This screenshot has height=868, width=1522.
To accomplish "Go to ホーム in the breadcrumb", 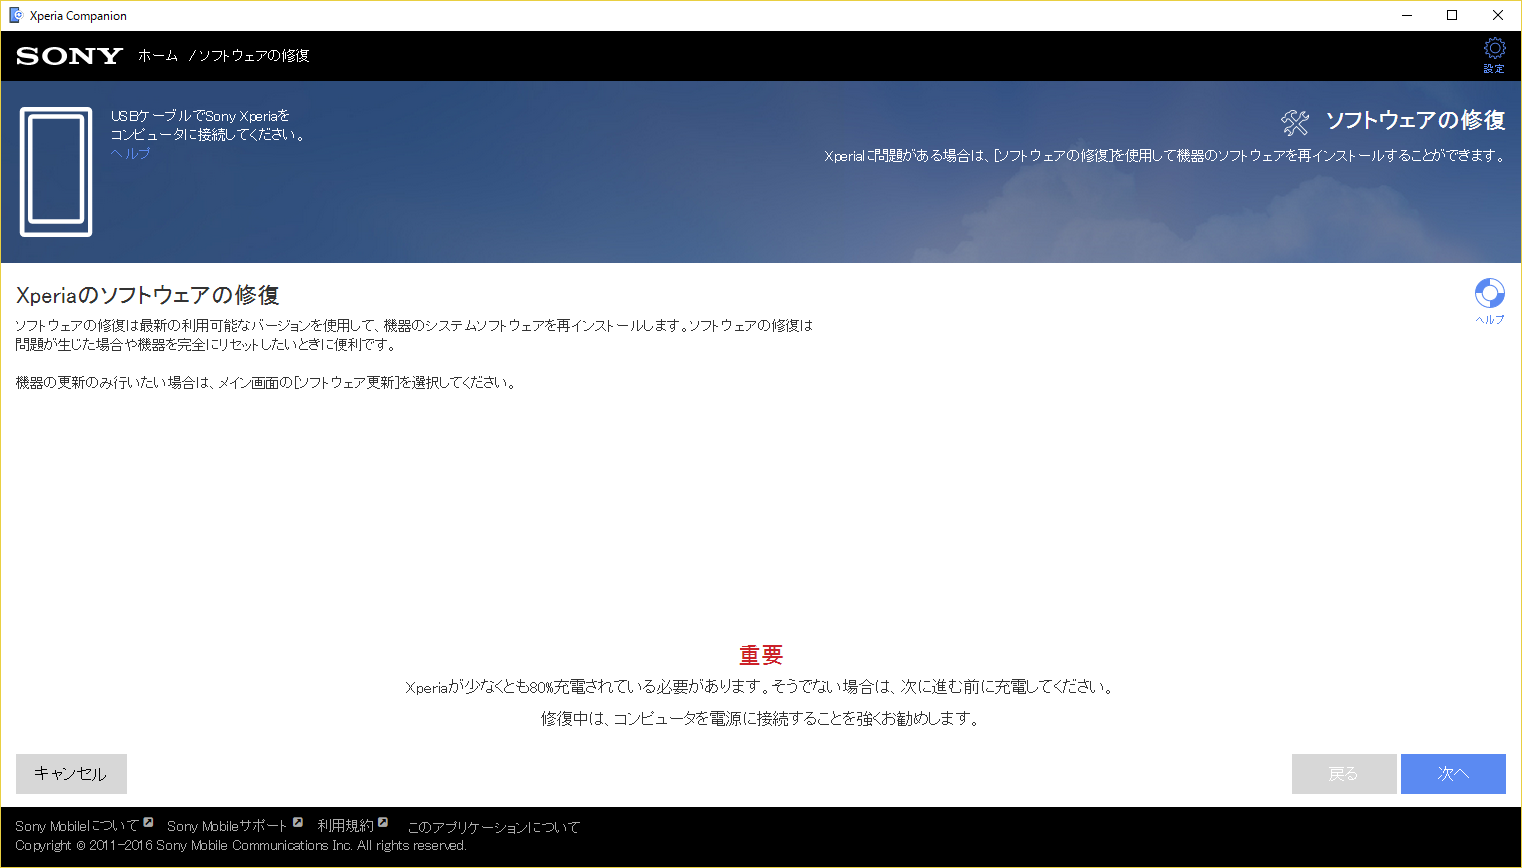I will click(158, 56).
